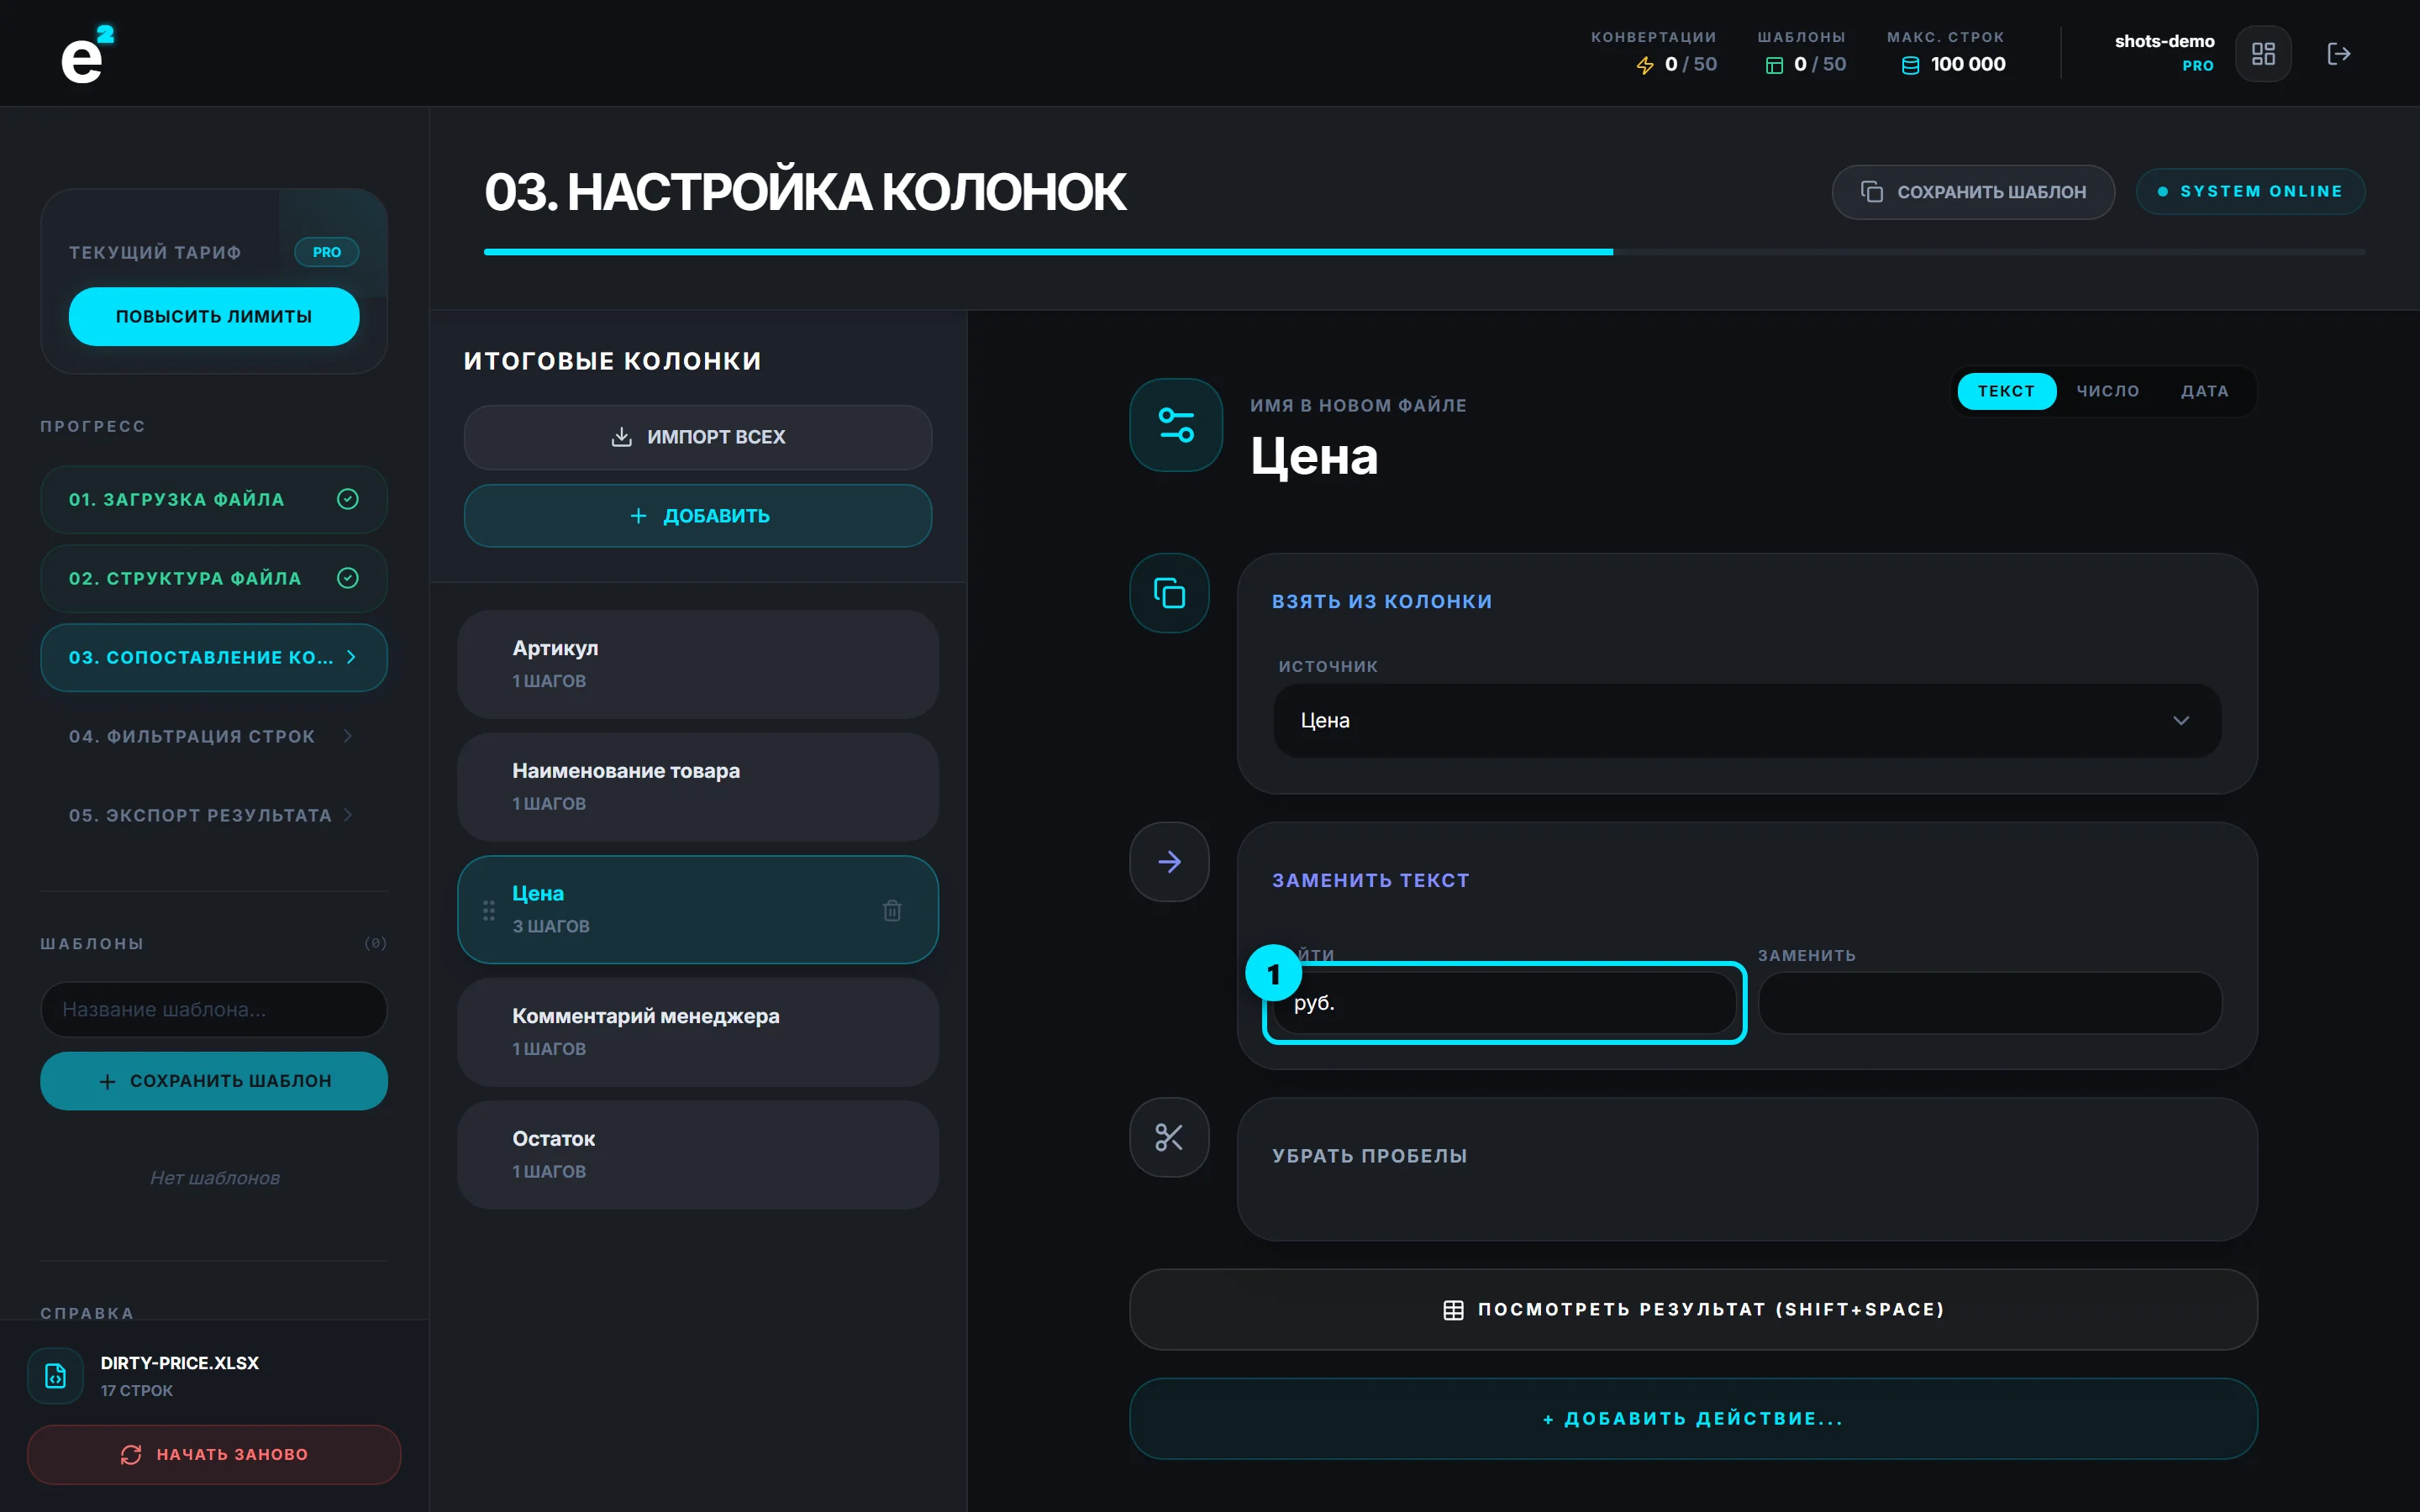The image size is (2420, 1512).
Task: Click checkmark icon on 02. Структура файла
Action: tap(348, 578)
